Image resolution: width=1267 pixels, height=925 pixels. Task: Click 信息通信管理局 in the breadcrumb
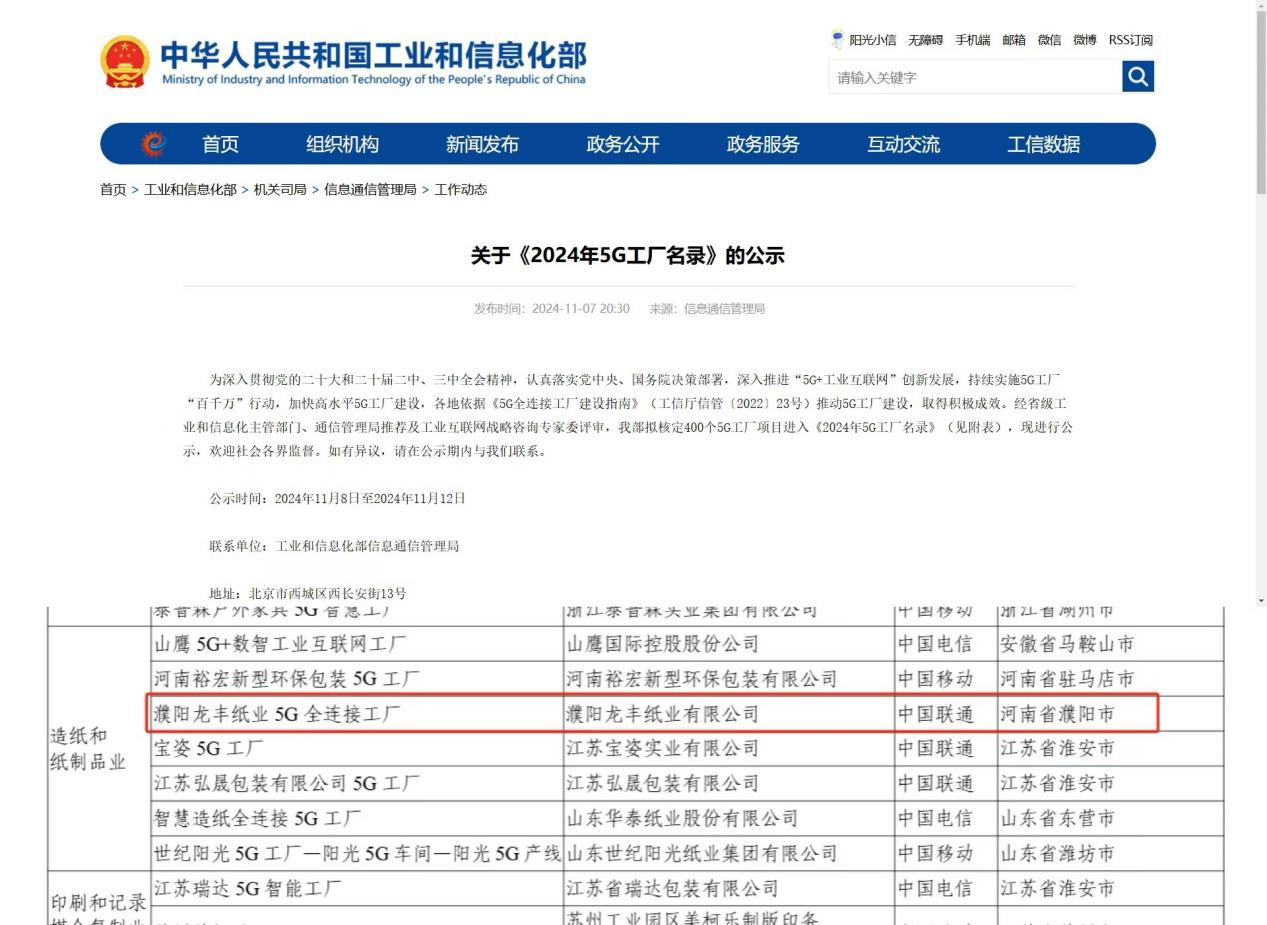click(370, 190)
